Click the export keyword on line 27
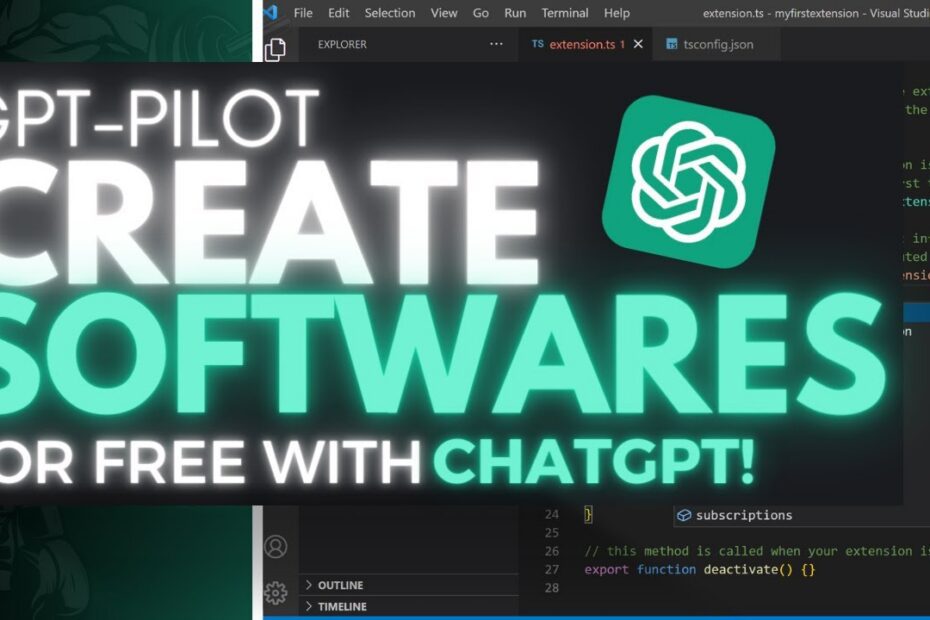 [606, 570]
